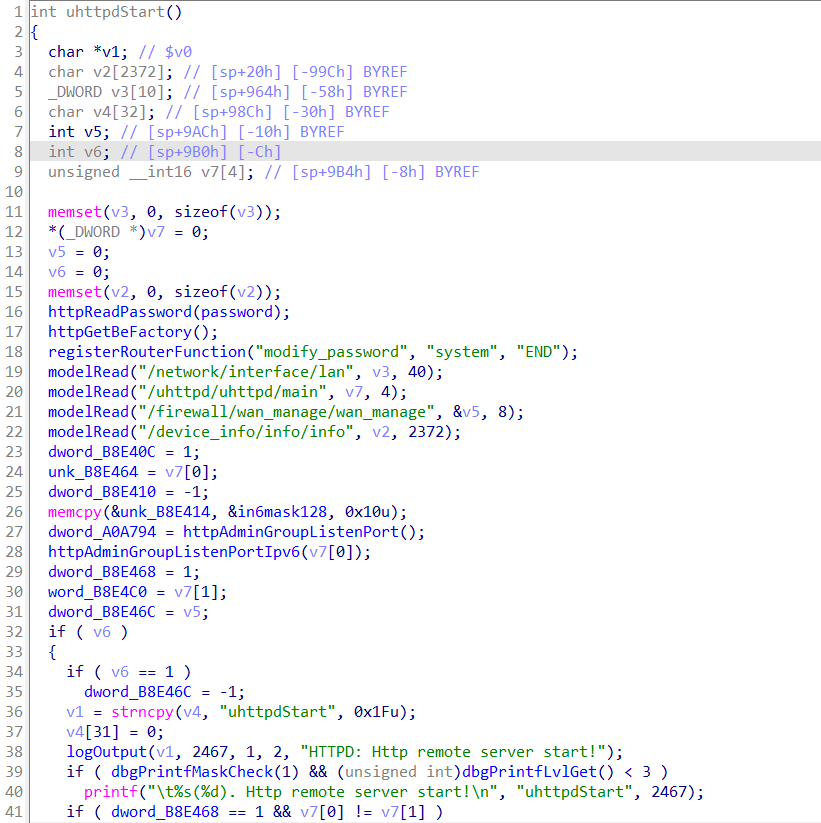The width and height of the screenshot is (821, 823).
Task: Click the "// $v0" register comment
Action: click(165, 52)
